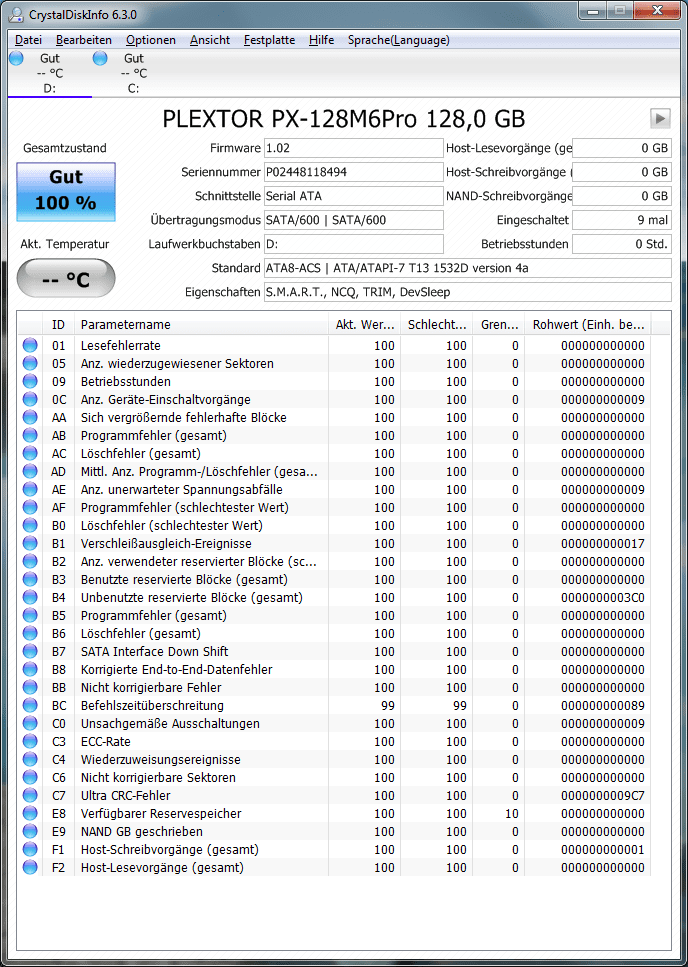
Task: Click the Übertragungsmodus field SATA/600
Action: [354, 220]
